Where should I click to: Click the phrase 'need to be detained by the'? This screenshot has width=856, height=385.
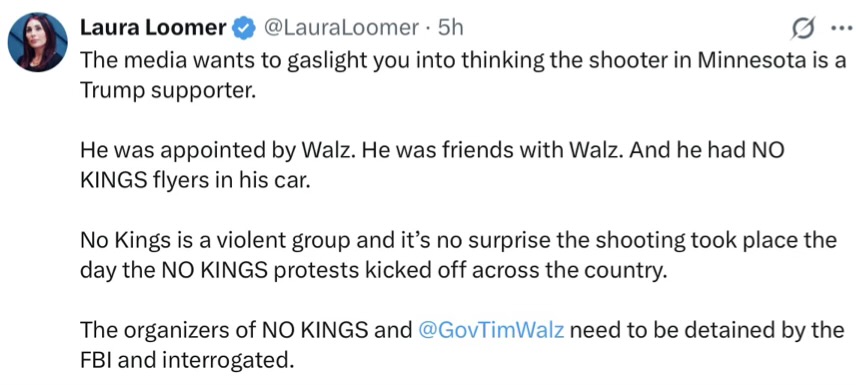pos(707,330)
